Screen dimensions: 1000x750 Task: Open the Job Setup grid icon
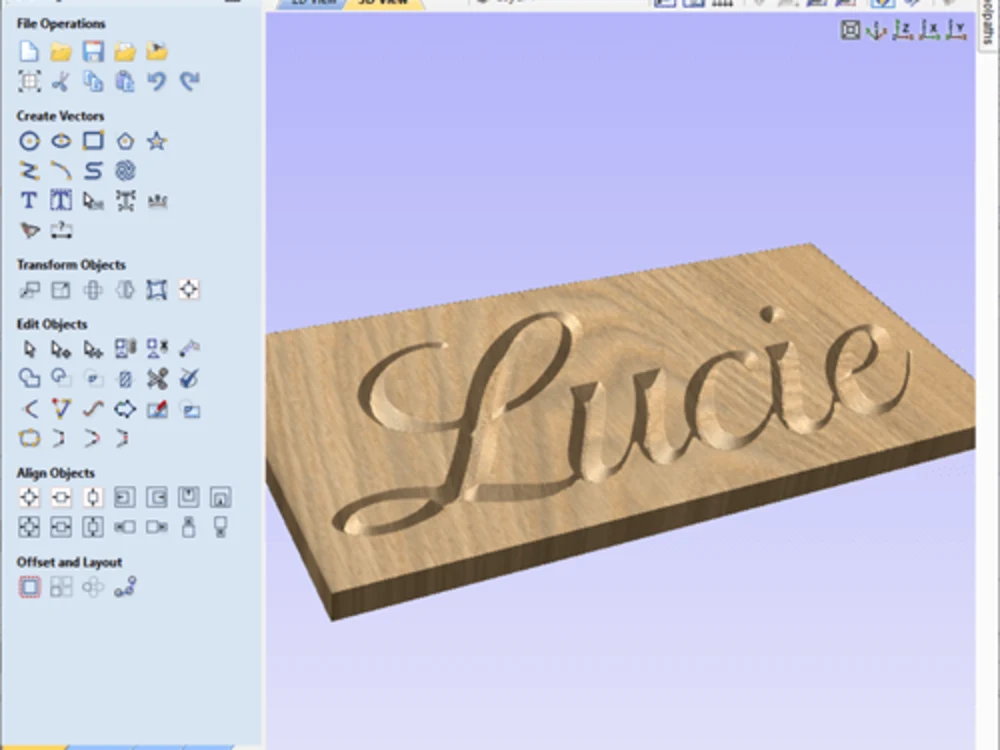(x=29, y=81)
